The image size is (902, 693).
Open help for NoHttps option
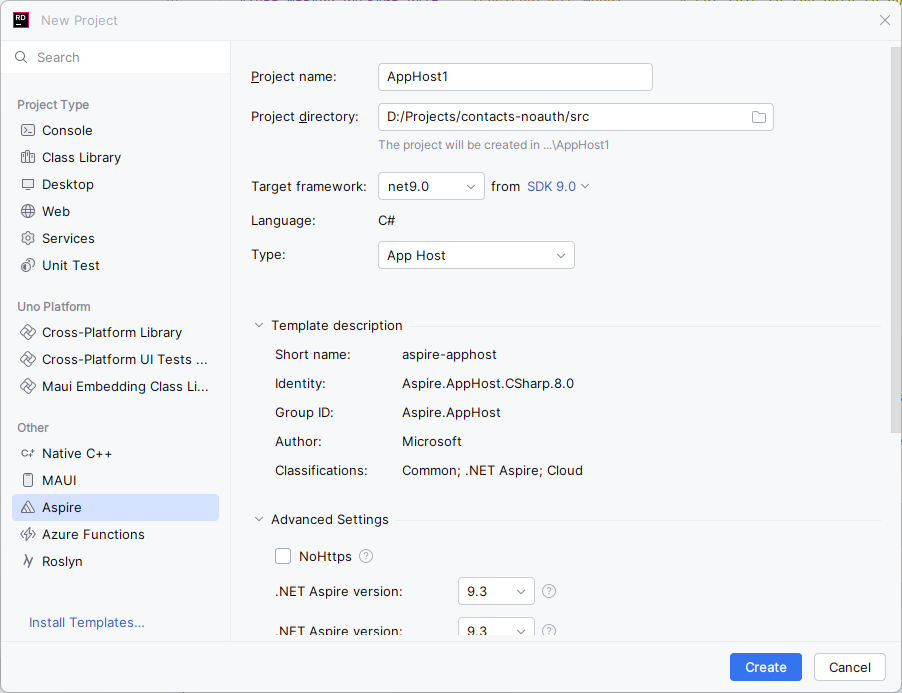pos(366,556)
